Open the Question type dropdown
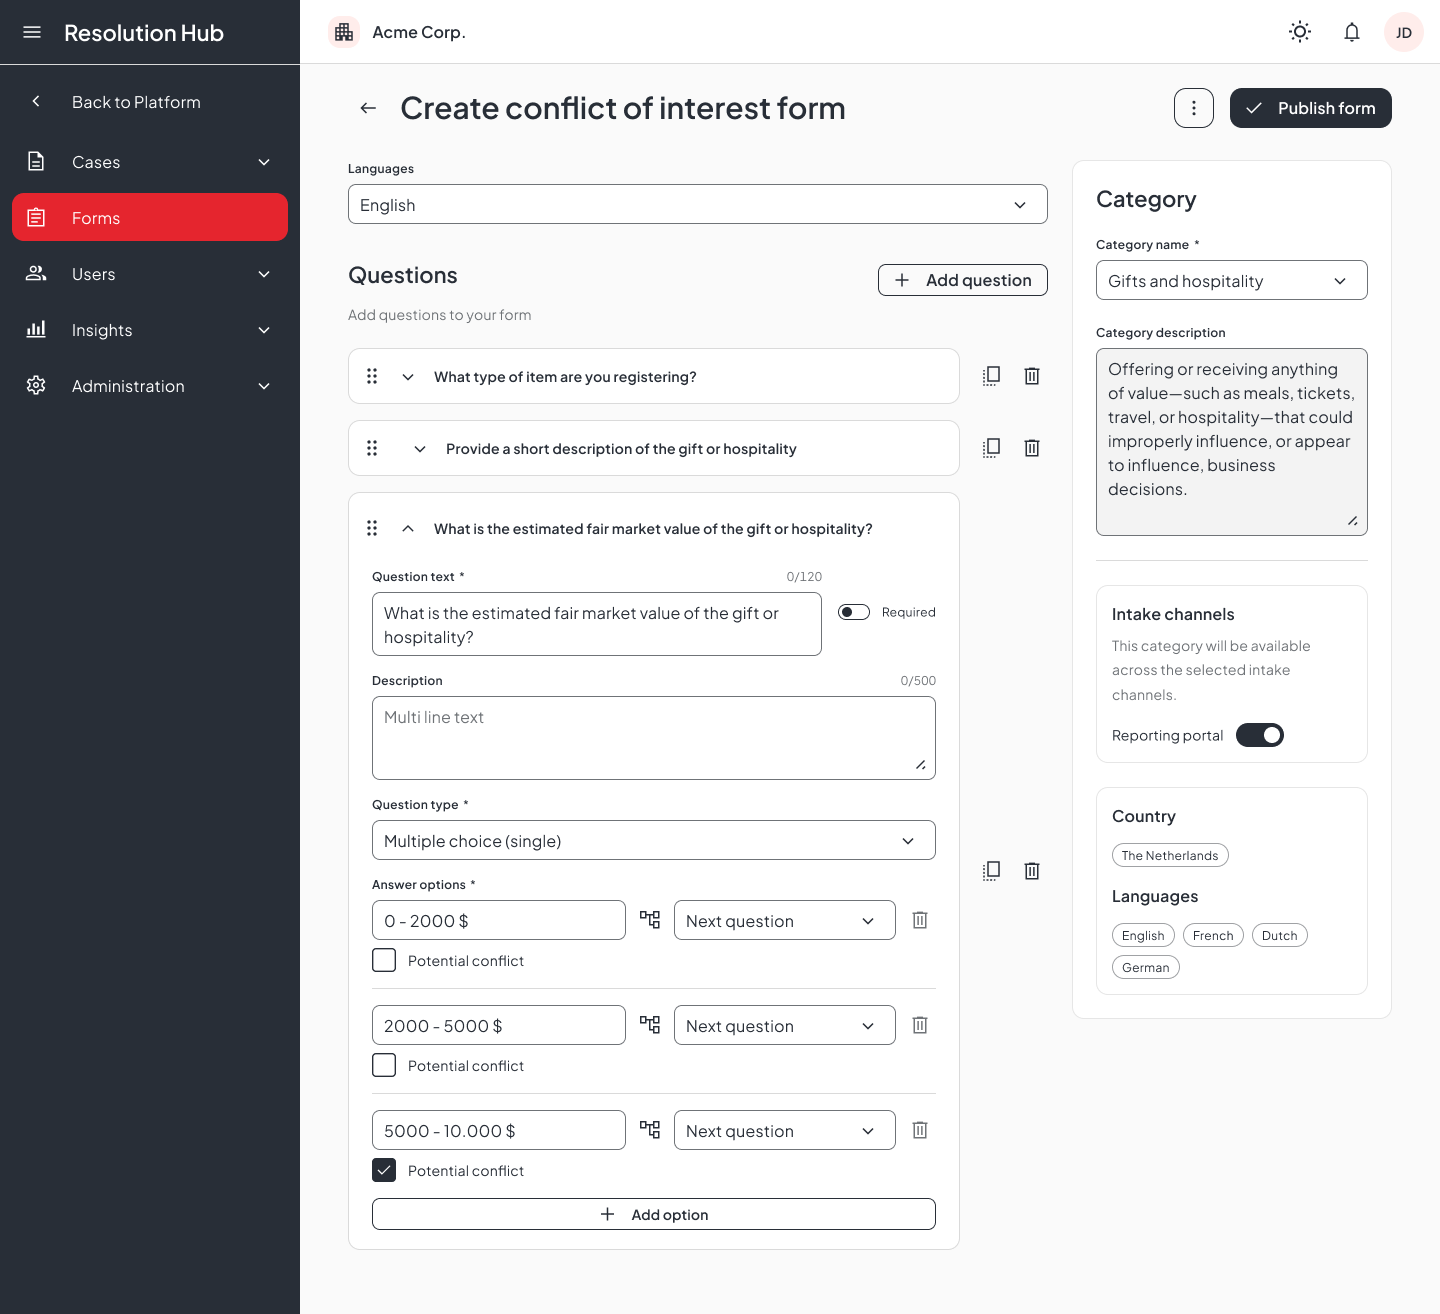 click(x=654, y=840)
